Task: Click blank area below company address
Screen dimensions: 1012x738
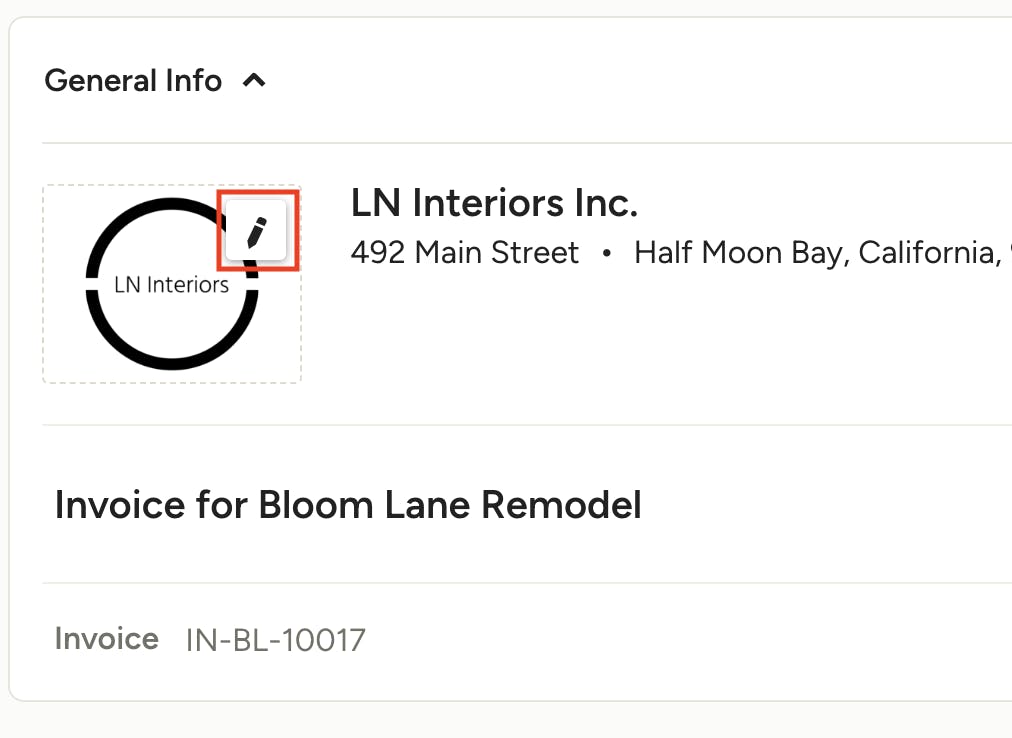Action: tap(645, 342)
